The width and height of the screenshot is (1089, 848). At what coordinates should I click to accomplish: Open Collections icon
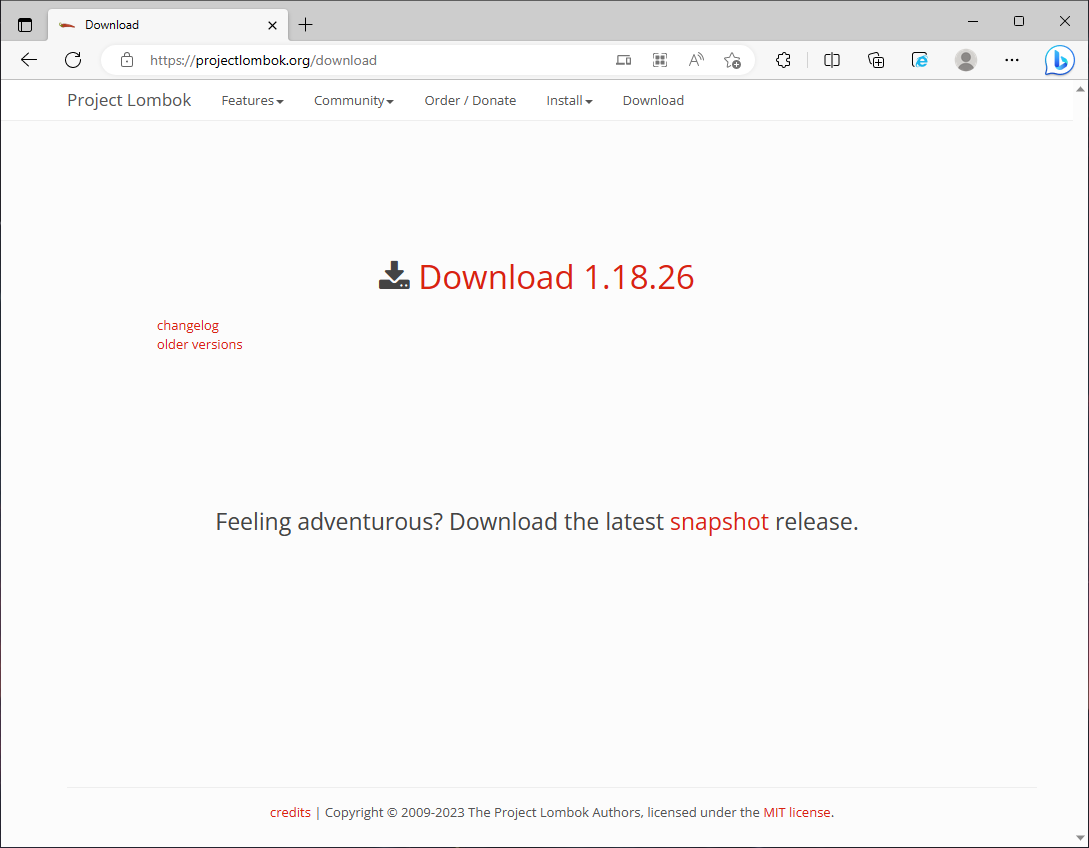click(876, 60)
